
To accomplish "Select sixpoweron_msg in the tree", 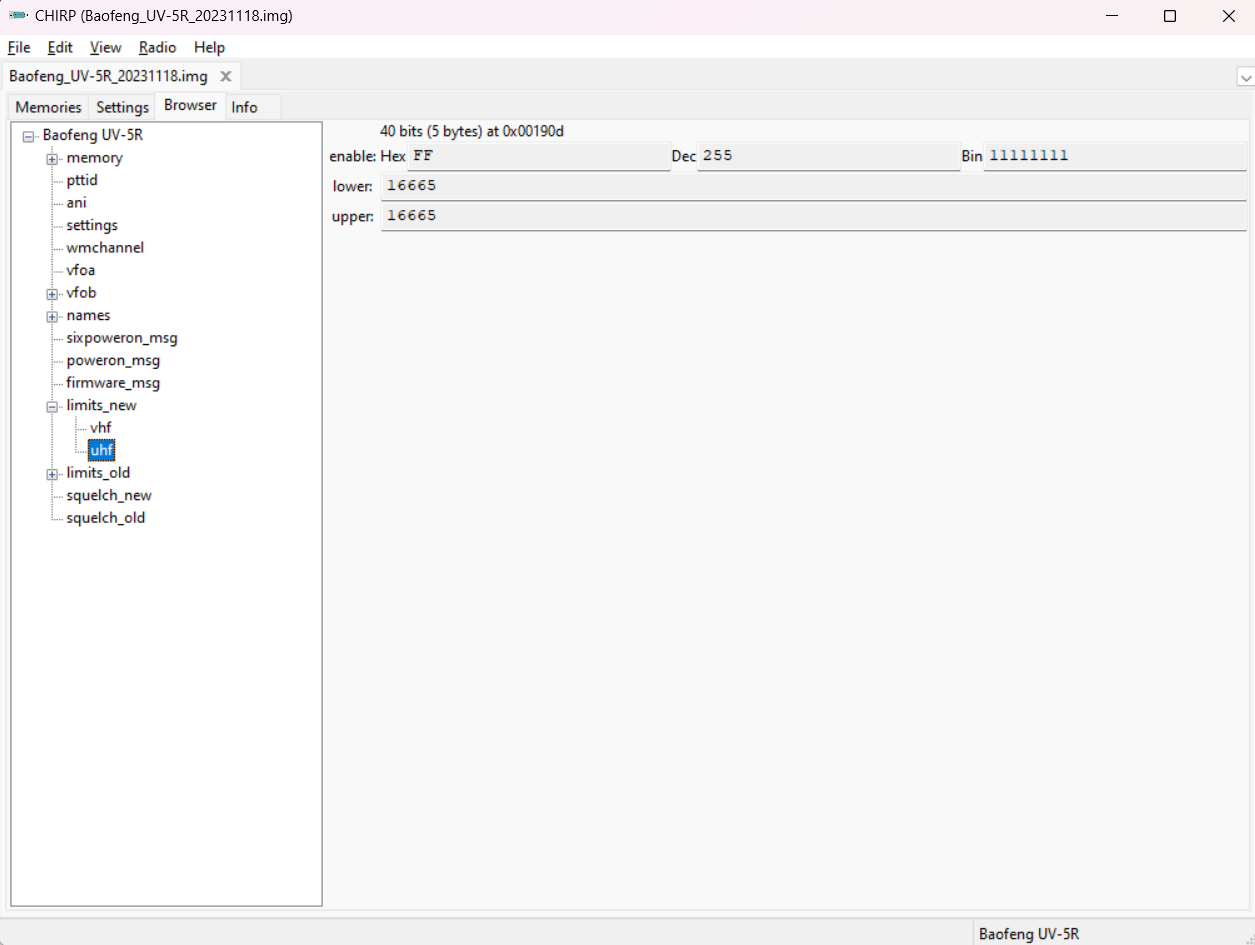I will coord(122,338).
